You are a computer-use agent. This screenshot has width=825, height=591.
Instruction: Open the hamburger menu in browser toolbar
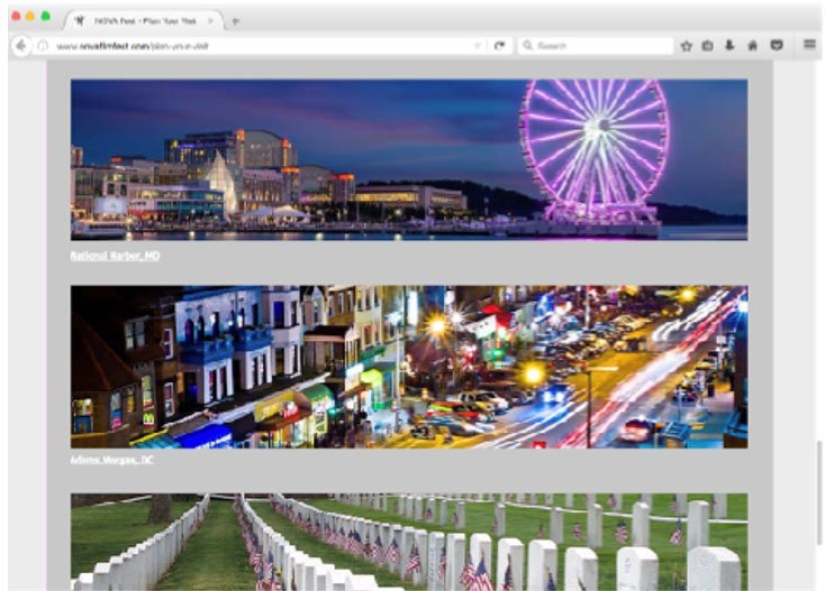click(x=809, y=45)
